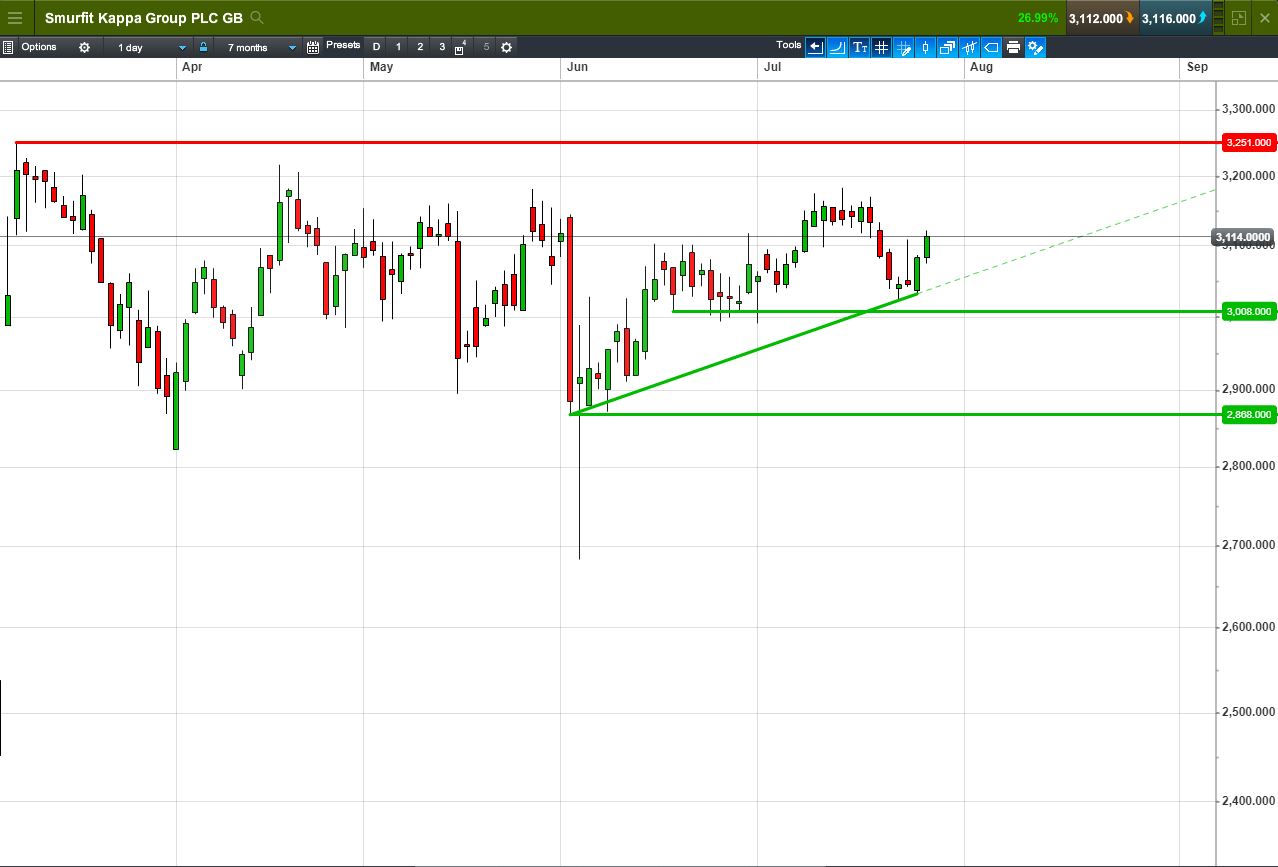The image size is (1278, 867).
Task: Select preset 1
Action: [398, 47]
